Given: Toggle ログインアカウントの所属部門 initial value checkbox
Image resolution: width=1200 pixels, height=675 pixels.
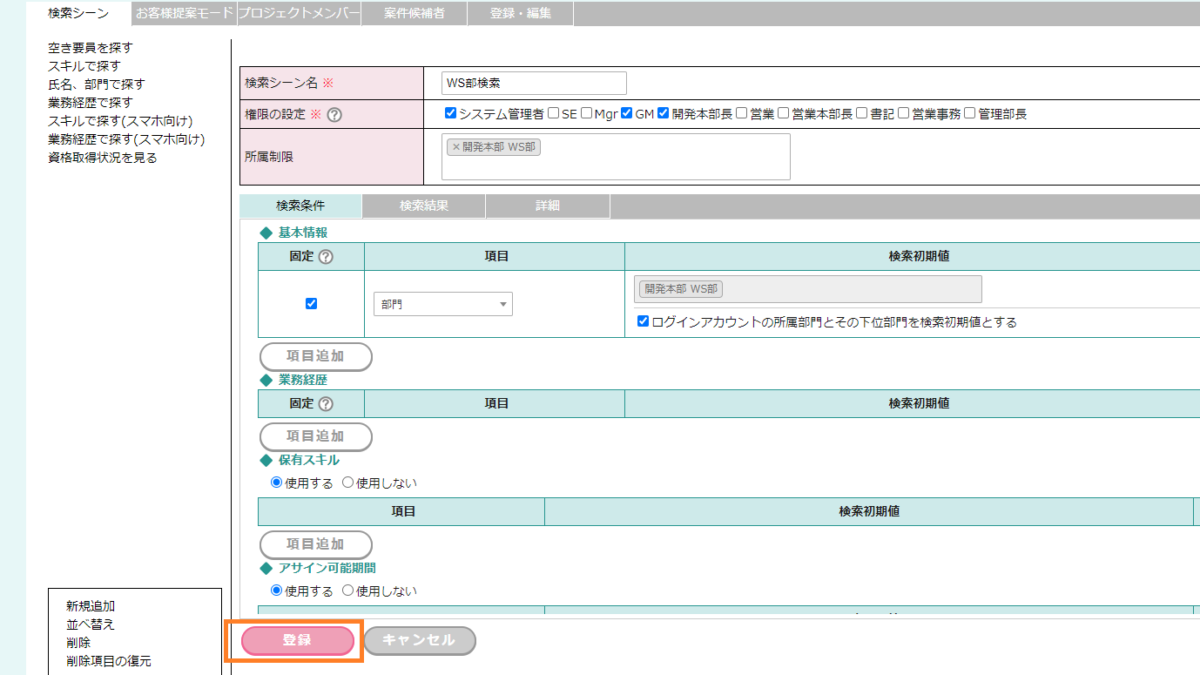Looking at the screenshot, I should pos(643,322).
